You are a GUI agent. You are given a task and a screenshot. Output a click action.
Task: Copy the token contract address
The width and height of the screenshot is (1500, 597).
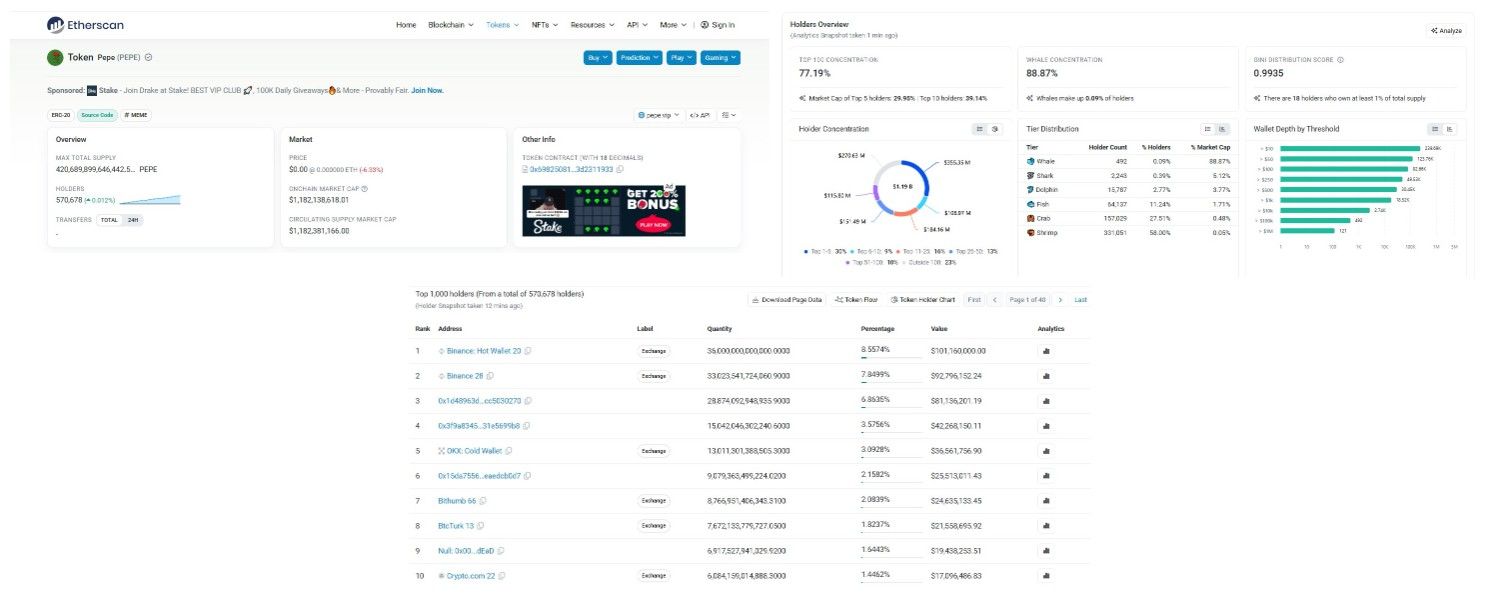tap(620, 170)
